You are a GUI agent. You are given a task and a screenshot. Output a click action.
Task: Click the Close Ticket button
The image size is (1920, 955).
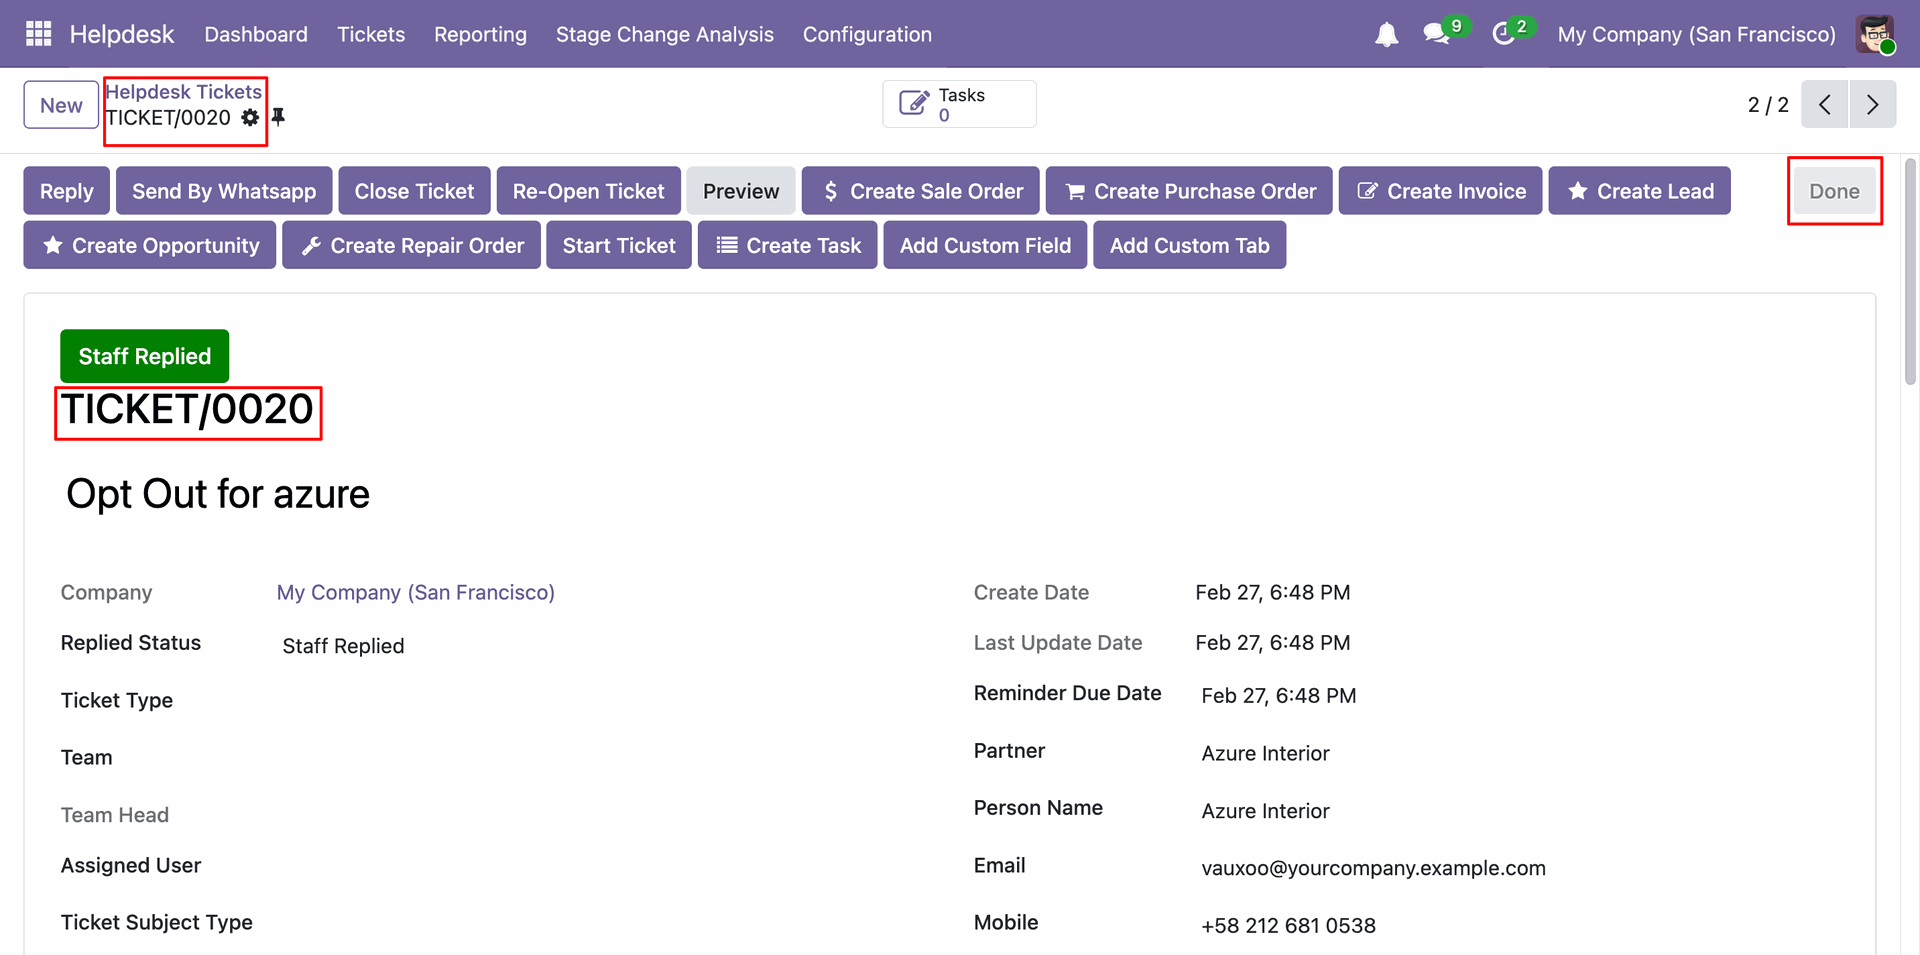pyautogui.click(x=414, y=191)
